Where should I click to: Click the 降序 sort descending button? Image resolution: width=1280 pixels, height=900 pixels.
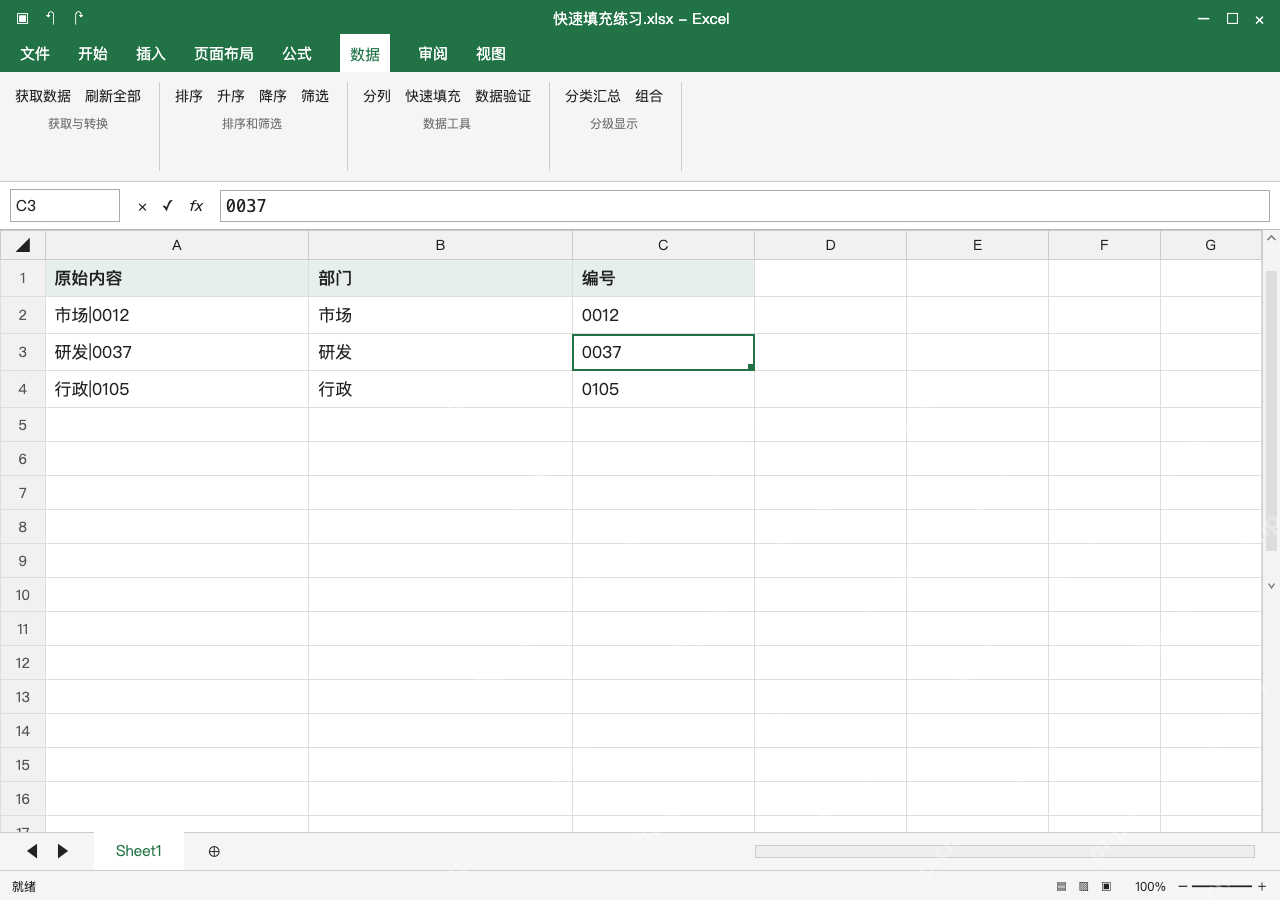(x=273, y=96)
